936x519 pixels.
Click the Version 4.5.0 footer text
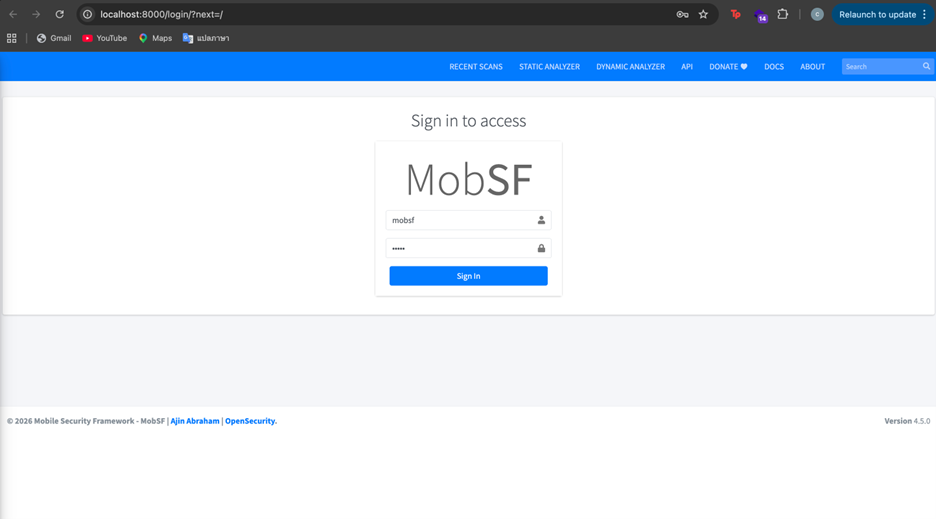point(907,421)
